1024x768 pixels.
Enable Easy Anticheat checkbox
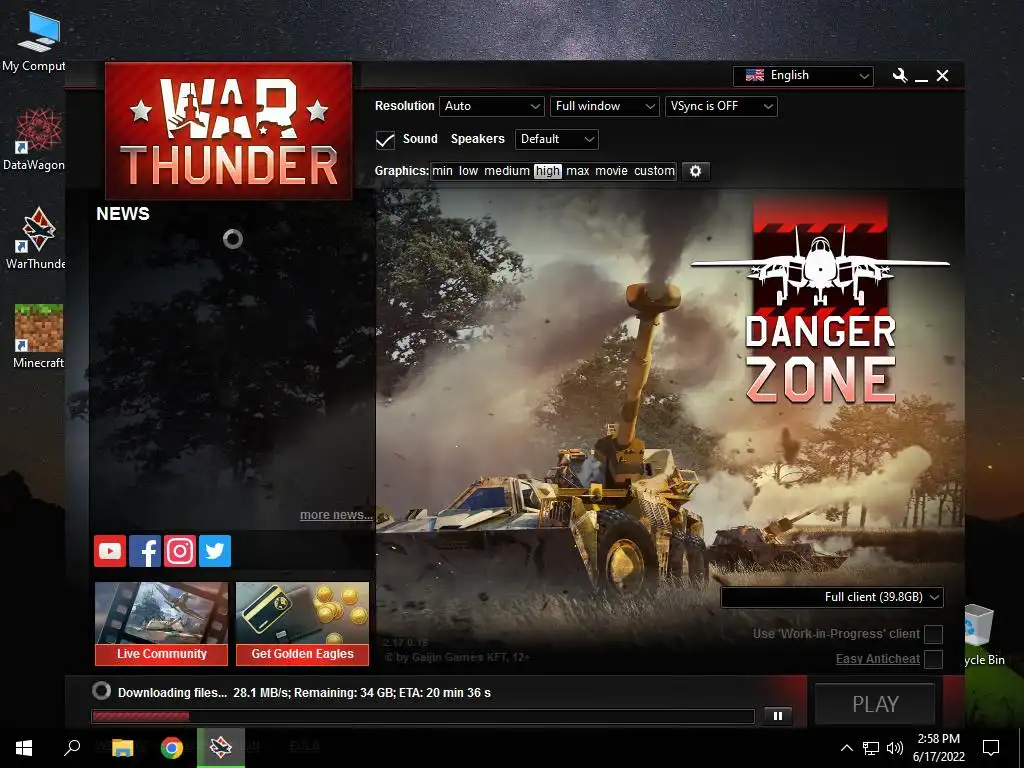pos(934,659)
